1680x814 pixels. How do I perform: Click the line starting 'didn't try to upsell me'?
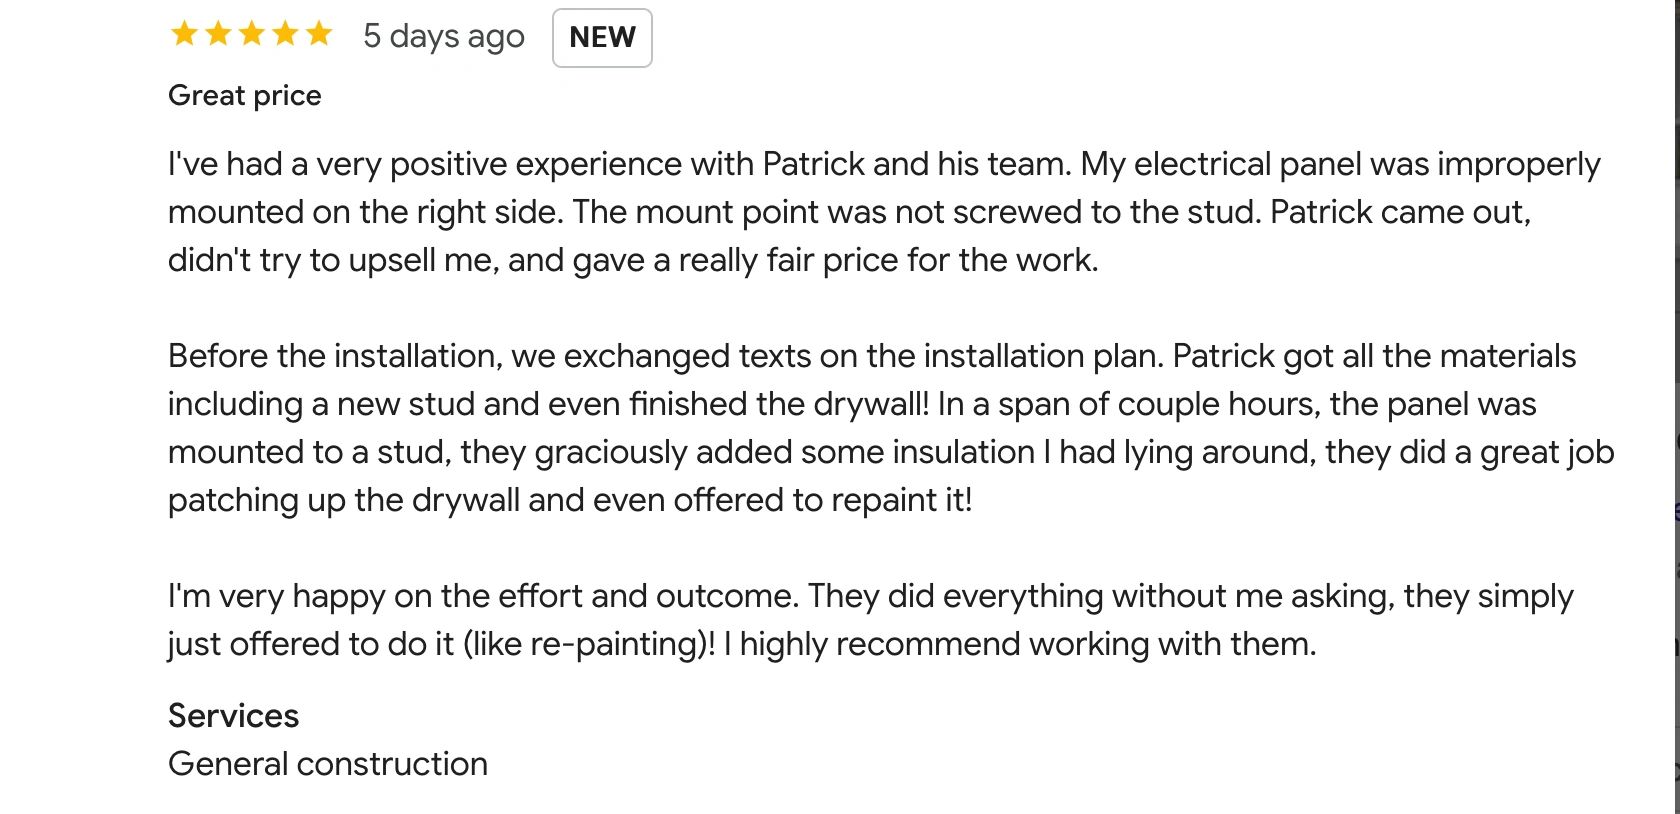(633, 261)
